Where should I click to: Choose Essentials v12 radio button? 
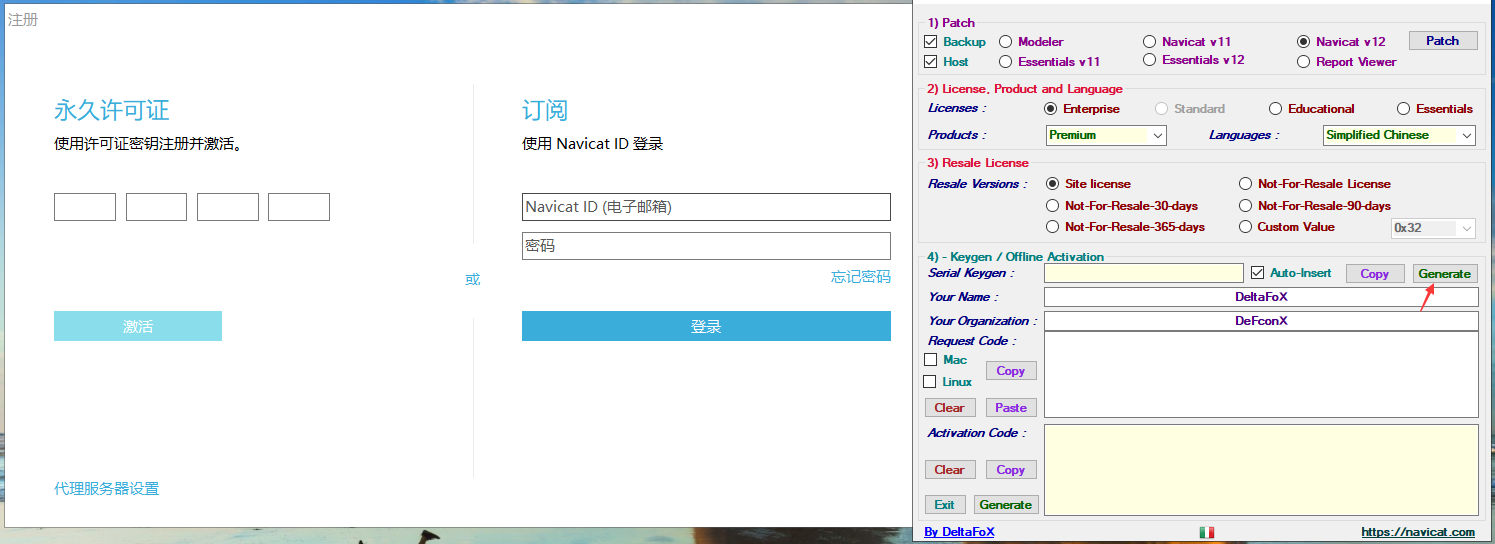[x=1151, y=60]
